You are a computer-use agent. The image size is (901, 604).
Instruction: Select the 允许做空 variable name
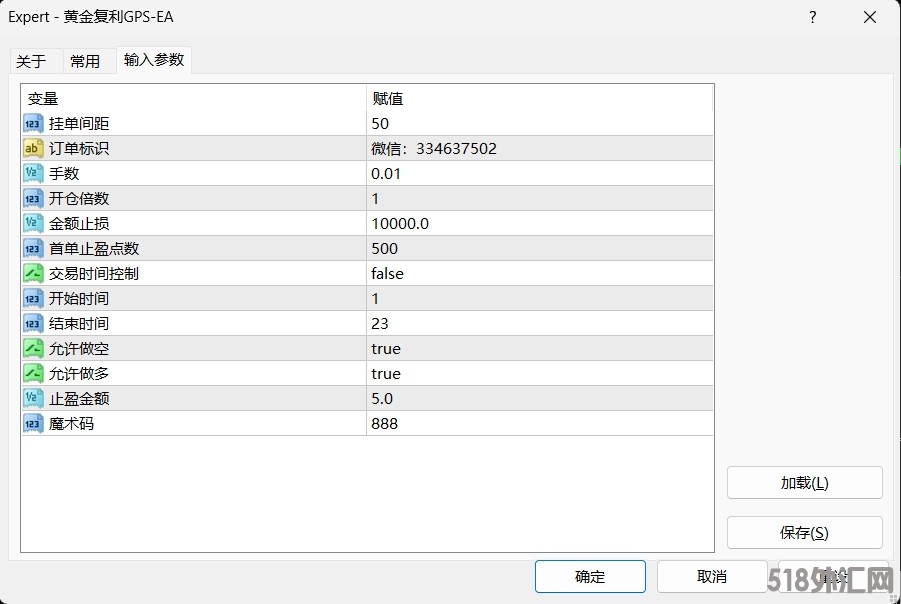coord(79,348)
